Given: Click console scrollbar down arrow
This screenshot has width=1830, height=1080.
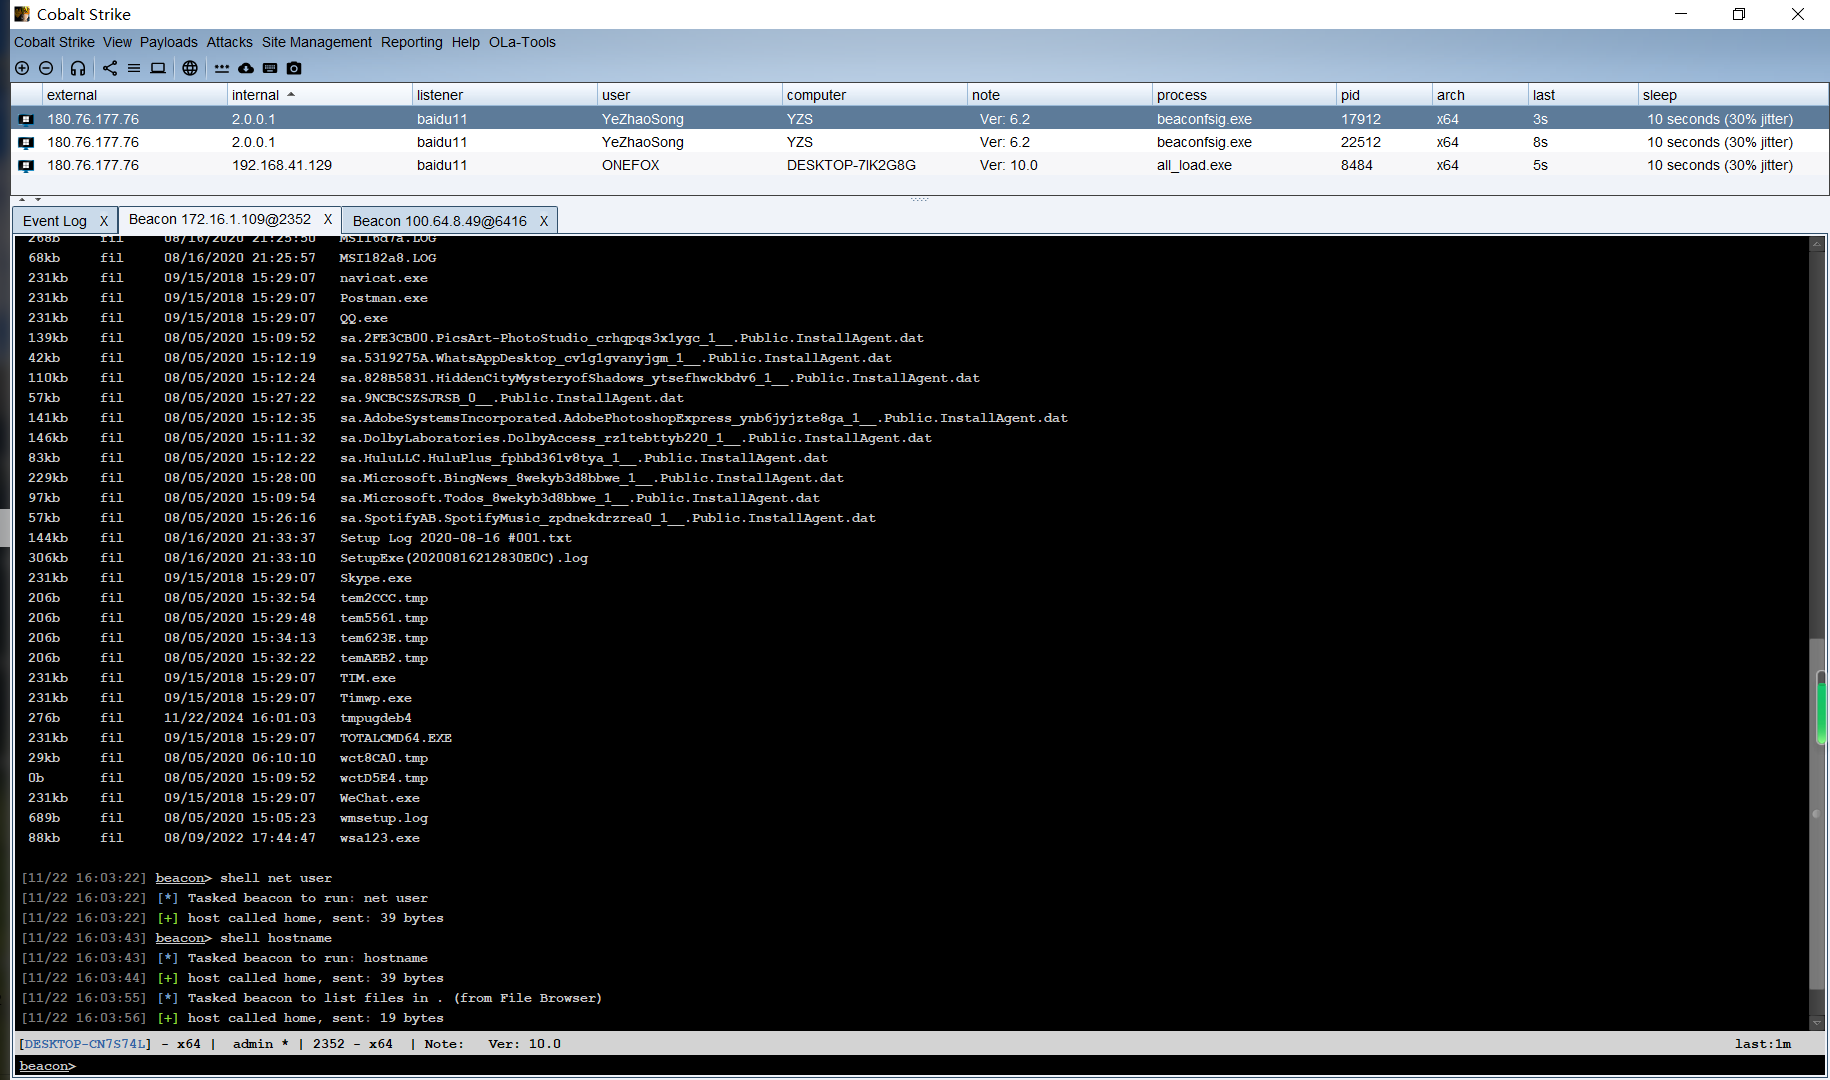Looking at the screenshot, I should tap(1817, 1023).
